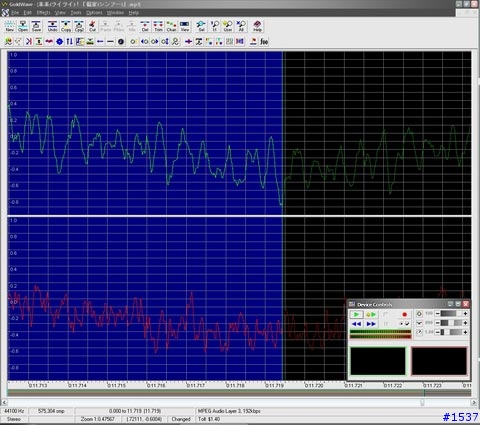Cut the selection with the Cut icon
This screenshot has width=480, height=425.
pos(92,26)
